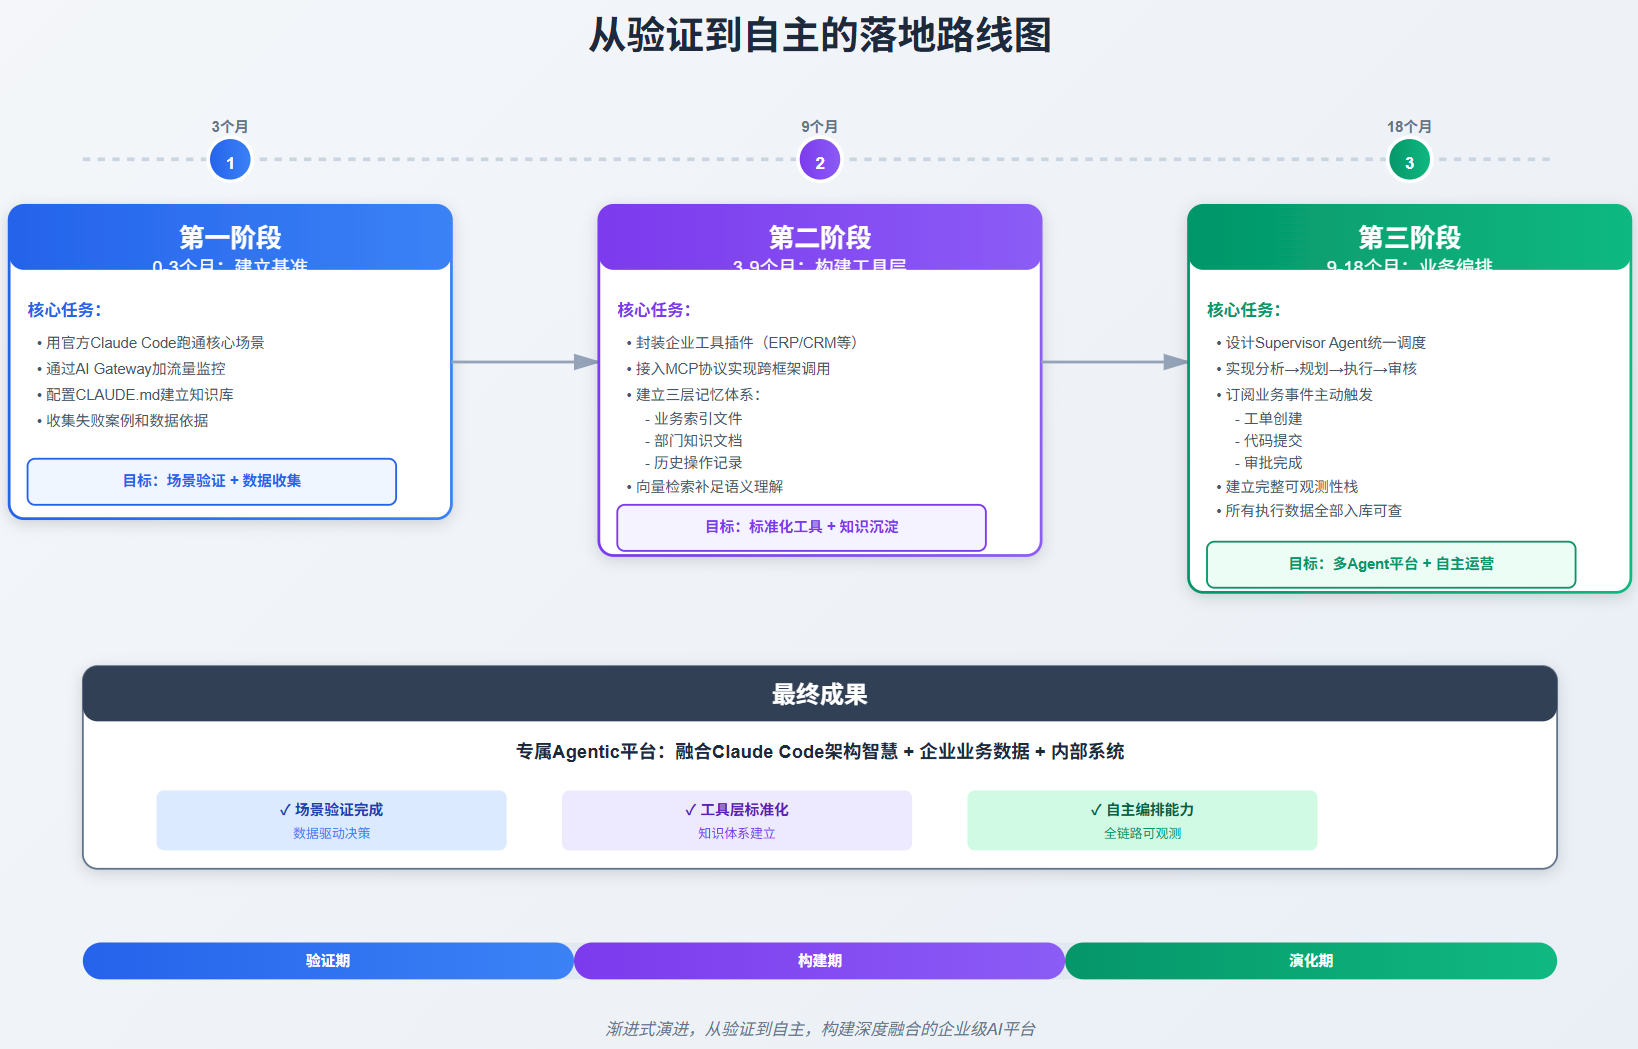Click the 目标：多Agent平台 + 自主运营 button
The height and width of the screenshot is (1049, 1638).
pyautogui.click(x=1391, y=564)
